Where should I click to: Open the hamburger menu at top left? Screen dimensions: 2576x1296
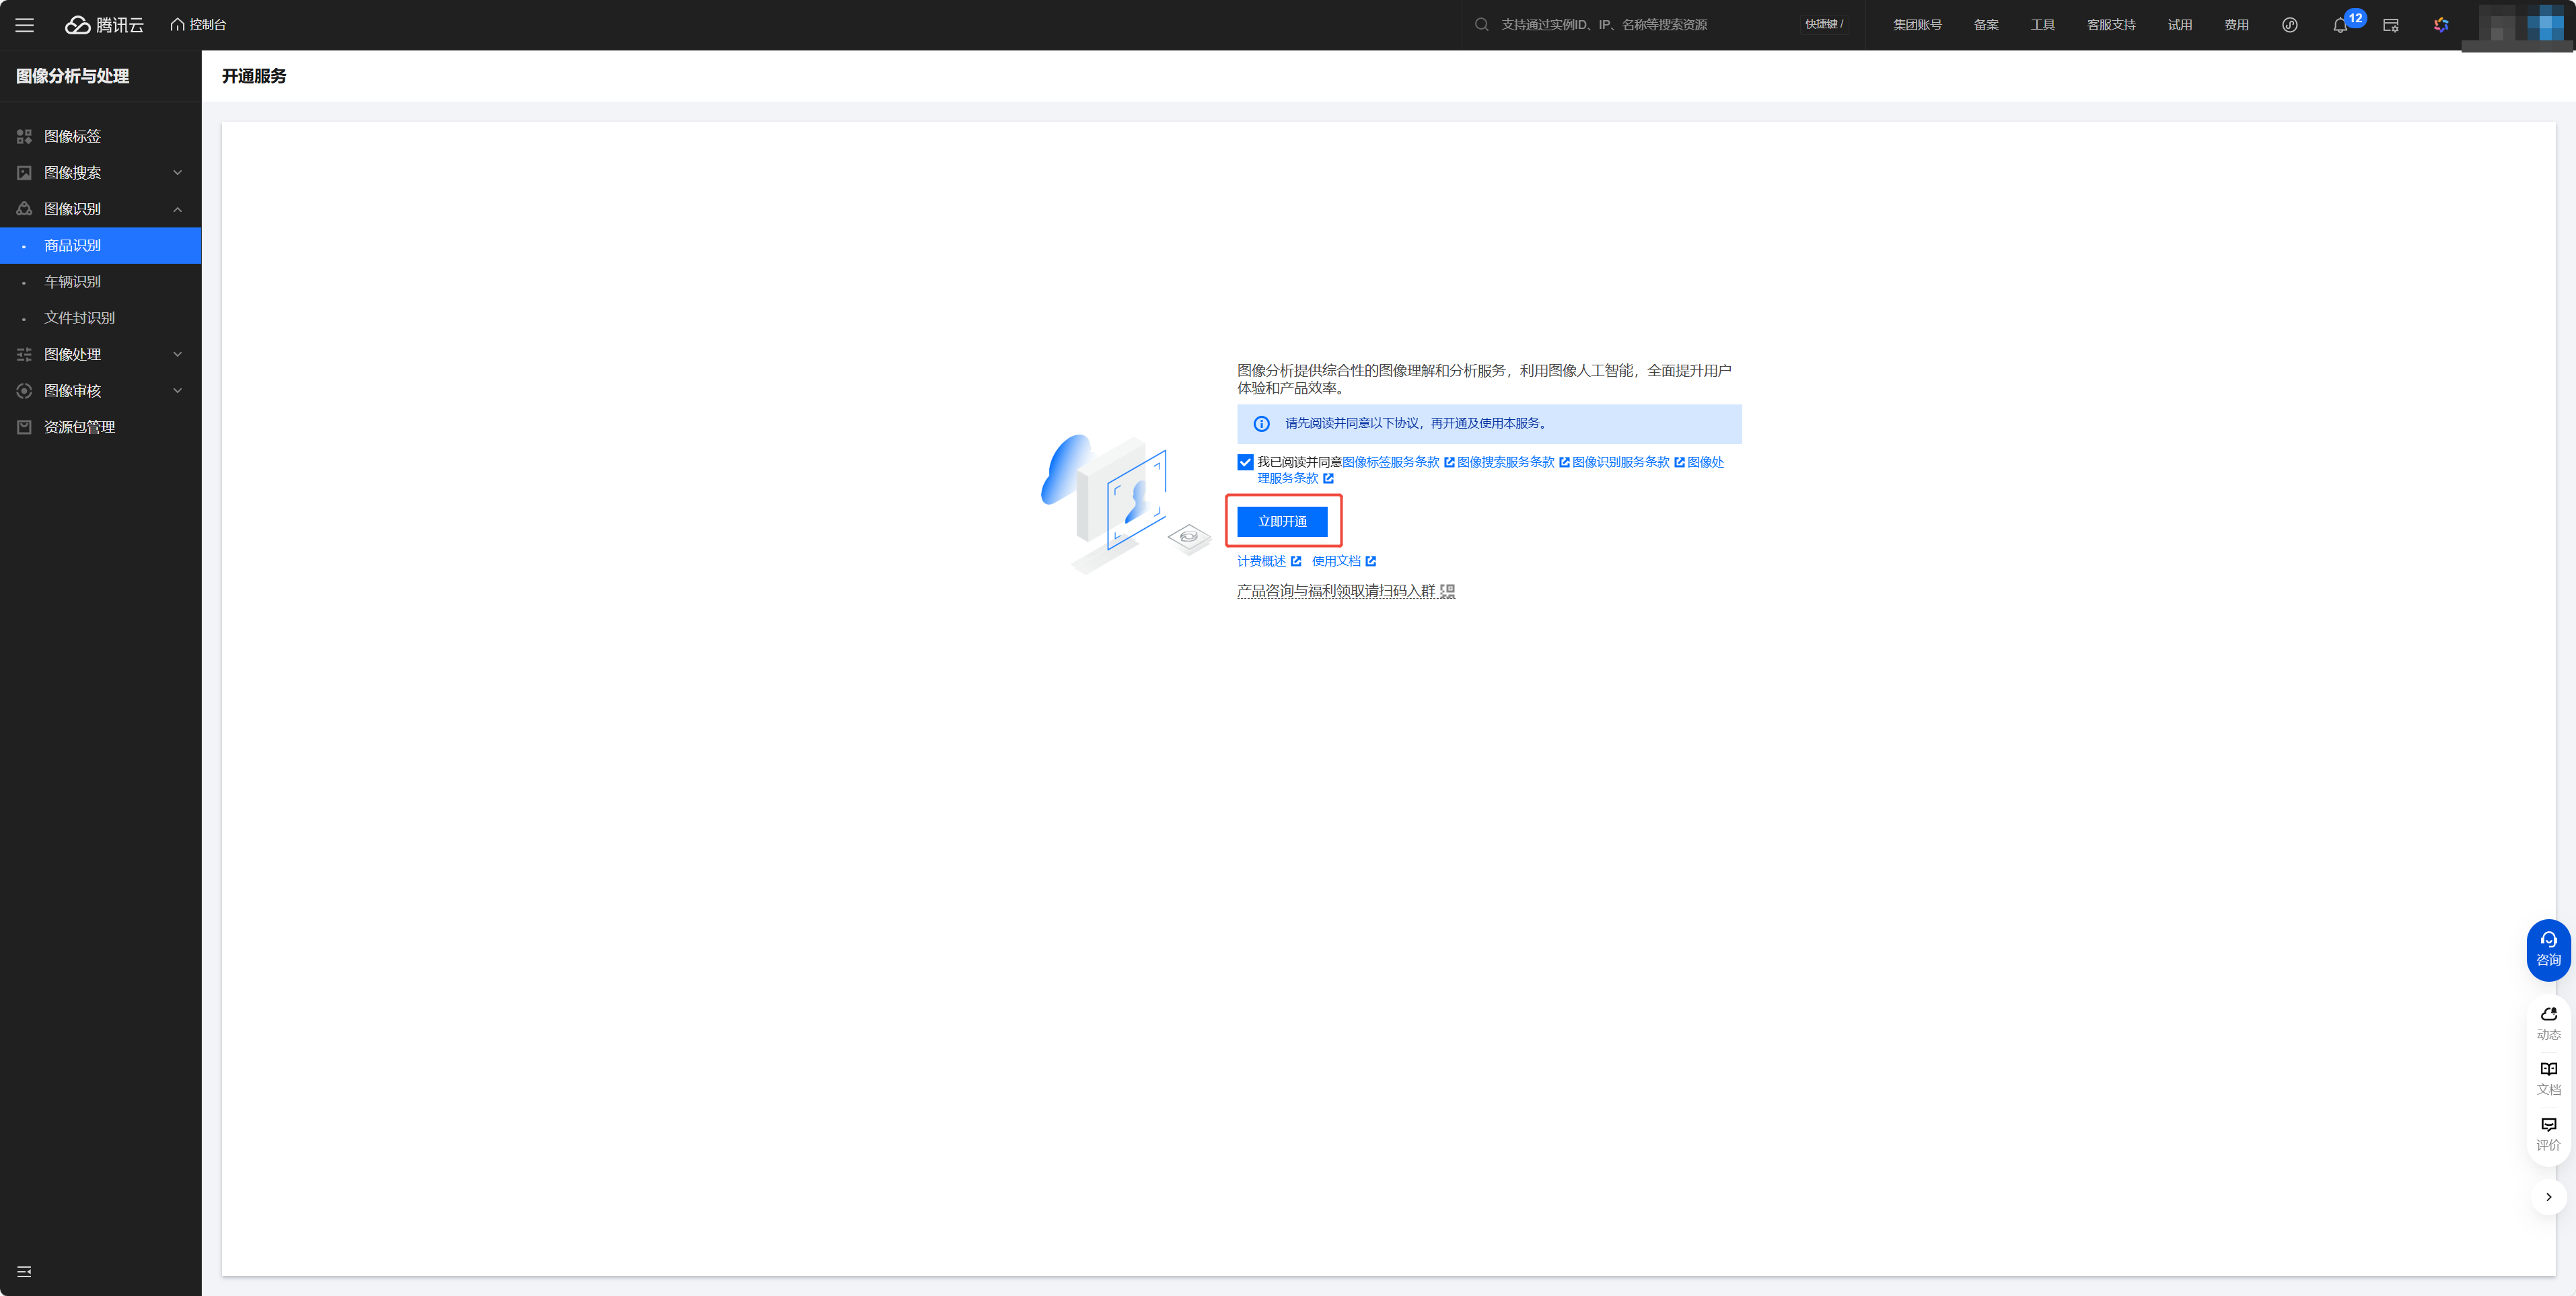tap(24, 25)
